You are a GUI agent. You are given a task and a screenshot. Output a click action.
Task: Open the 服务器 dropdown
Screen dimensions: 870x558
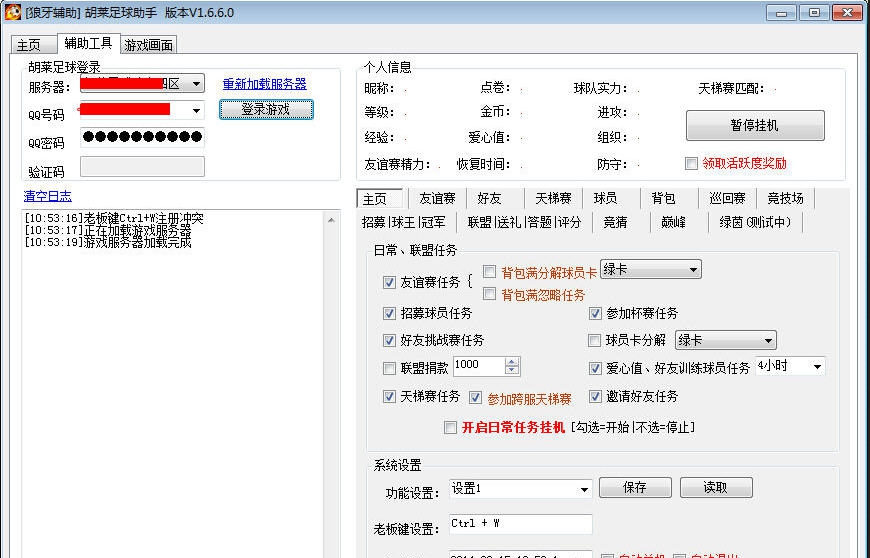tap(142, 84)
